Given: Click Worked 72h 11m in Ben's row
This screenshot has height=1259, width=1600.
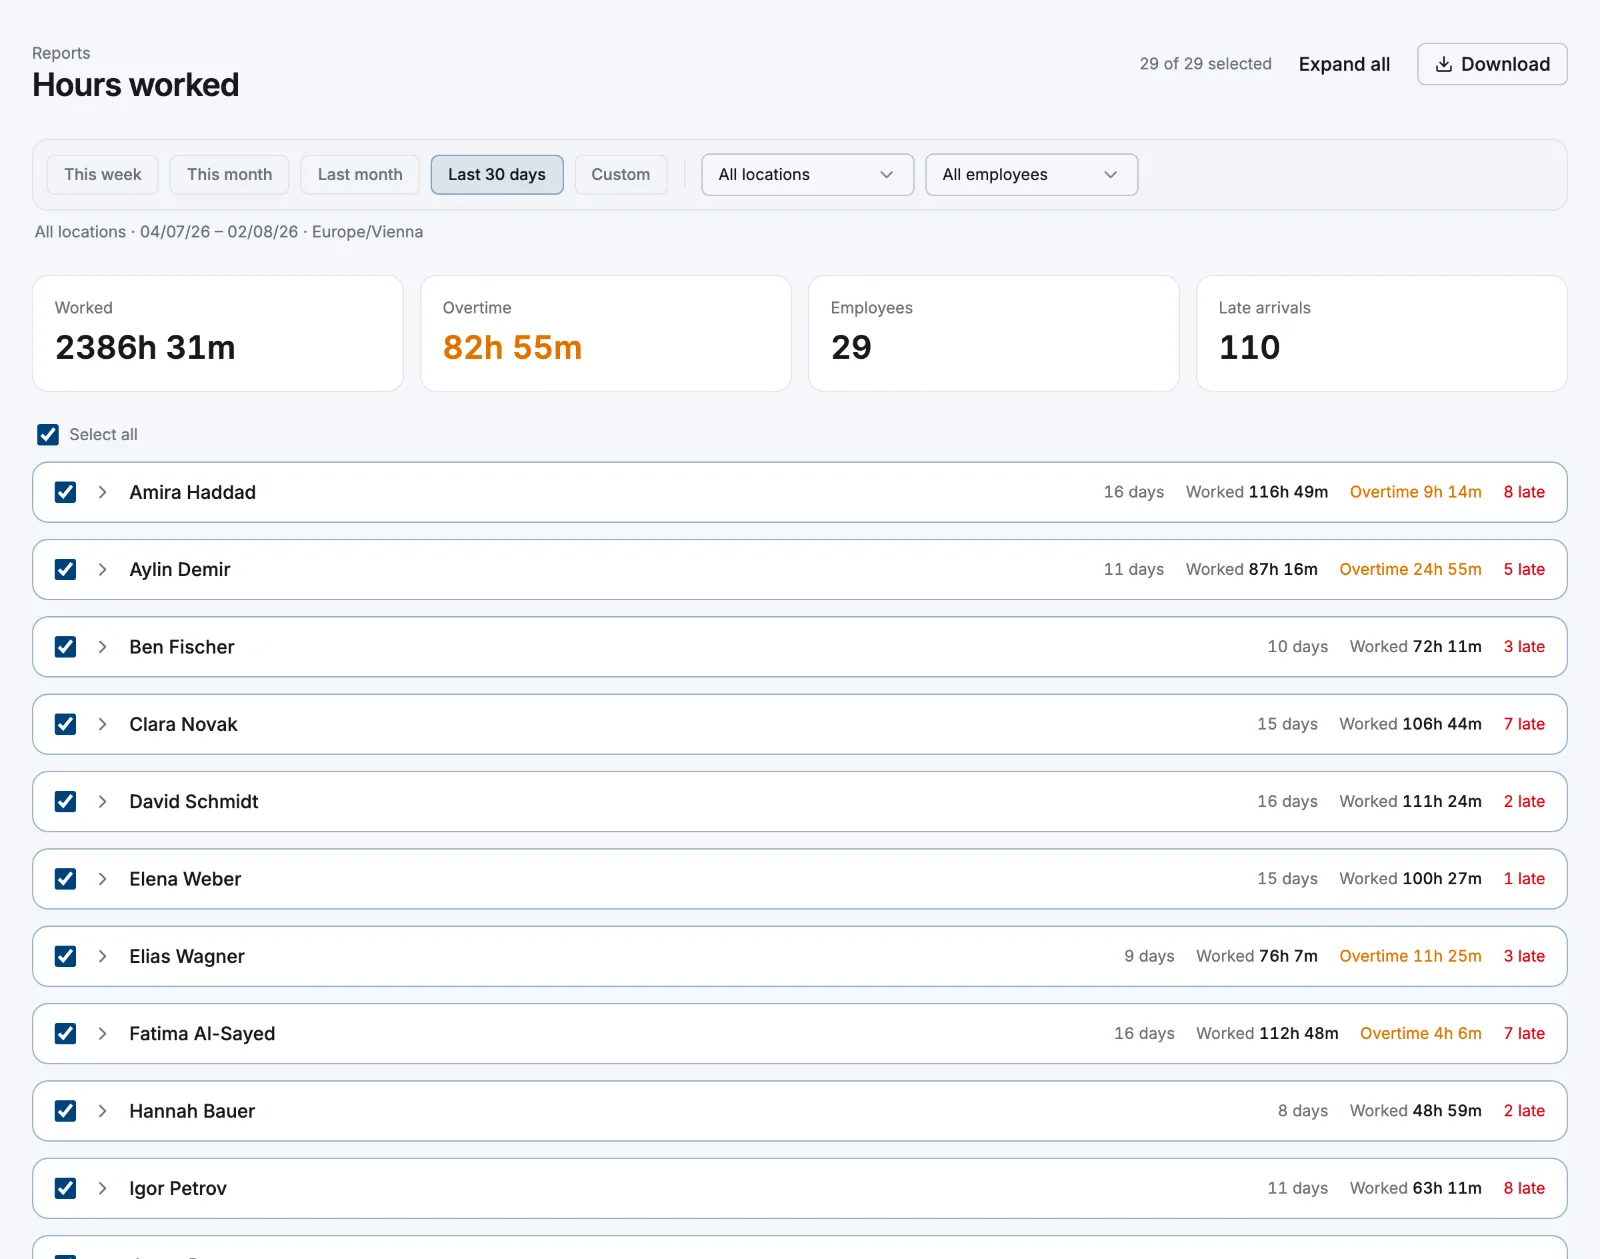Looking at the screenshot, I should click(1416, 647).
